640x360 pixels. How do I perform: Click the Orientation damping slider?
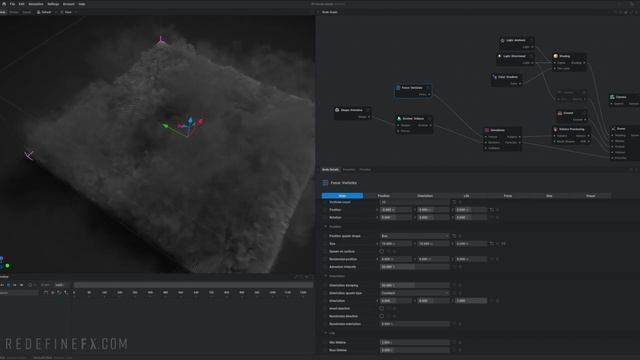[414, 285]
